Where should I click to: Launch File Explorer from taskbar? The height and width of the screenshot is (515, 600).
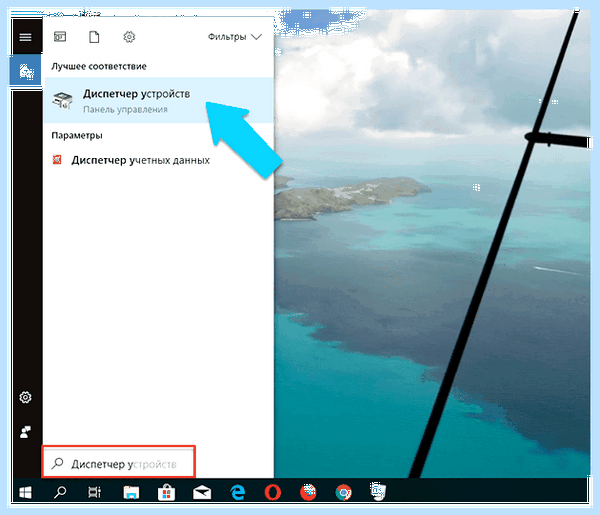[131, 492]
